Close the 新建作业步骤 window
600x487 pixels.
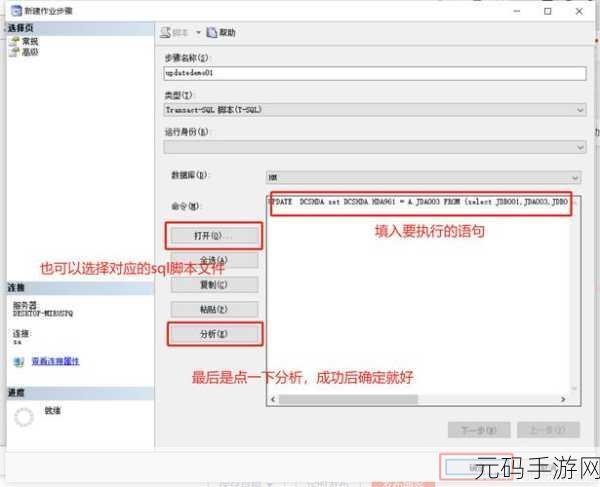(579, 11)
